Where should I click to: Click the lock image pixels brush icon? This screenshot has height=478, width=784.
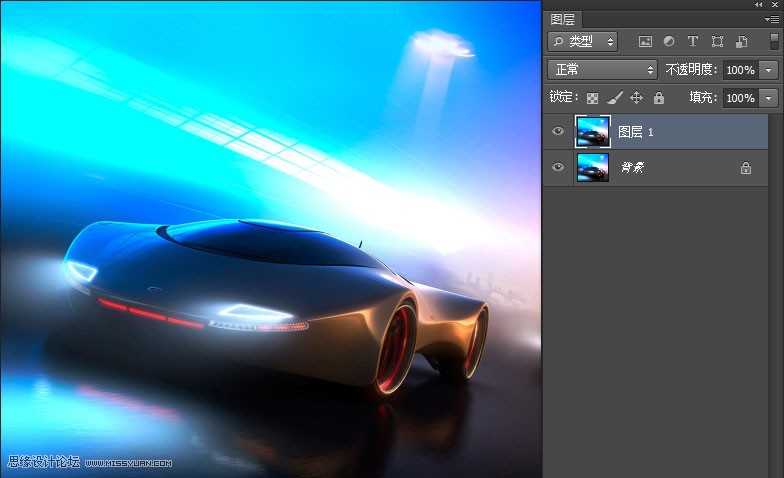tap(614, 98)
